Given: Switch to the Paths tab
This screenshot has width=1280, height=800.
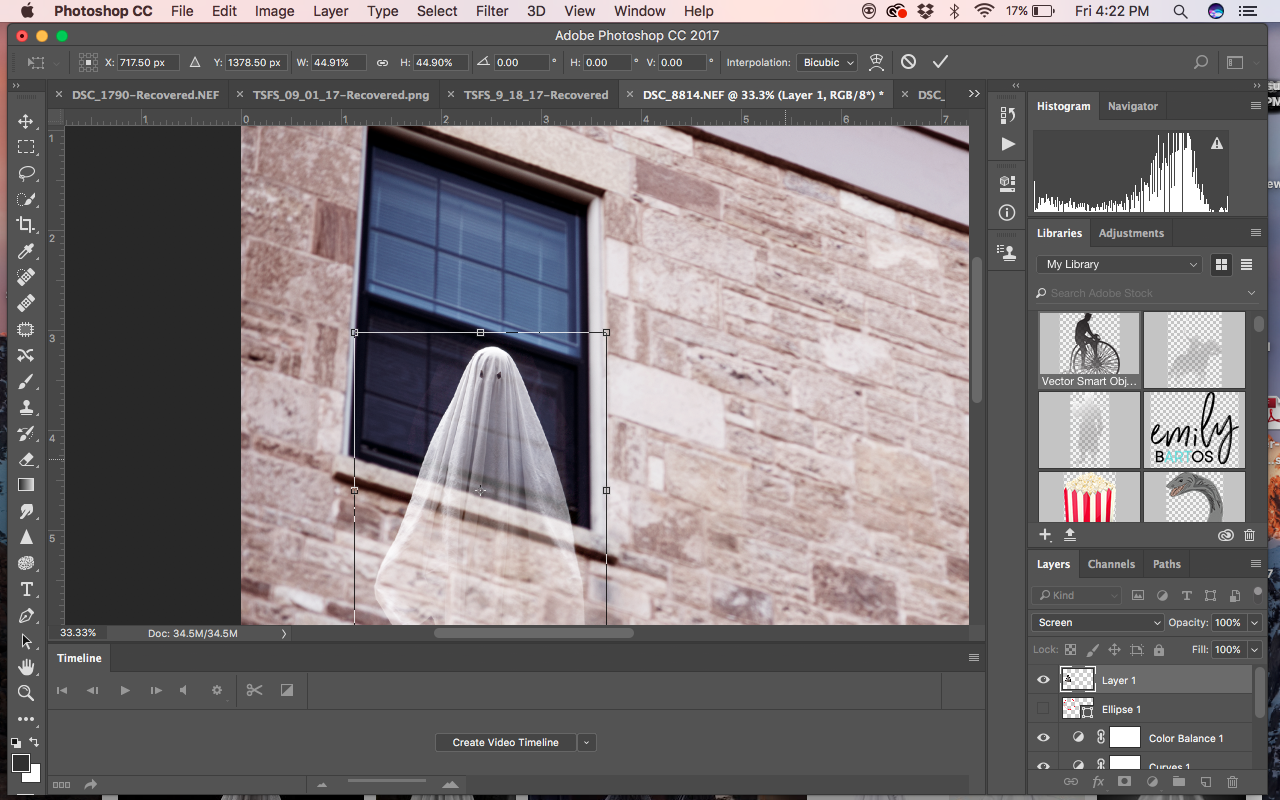Looking at the screenshot, I should pyautogui.click(x=1166, y=564).
